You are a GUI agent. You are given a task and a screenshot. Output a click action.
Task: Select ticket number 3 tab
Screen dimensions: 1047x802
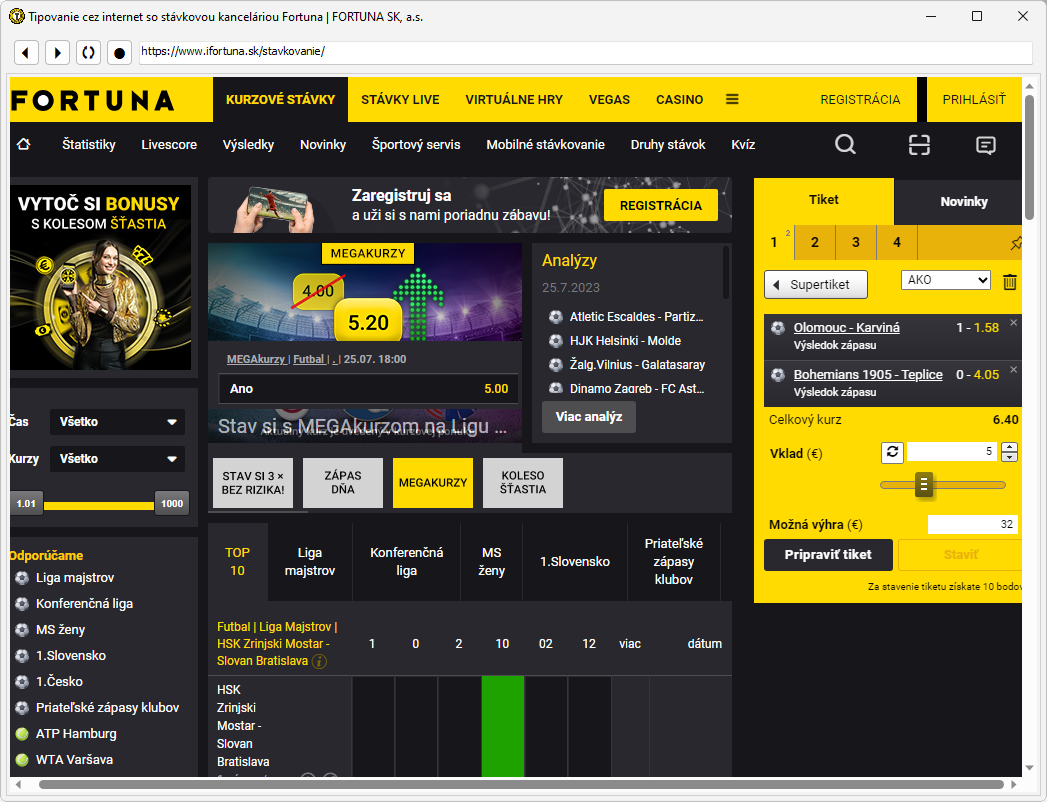pos(855,242)
